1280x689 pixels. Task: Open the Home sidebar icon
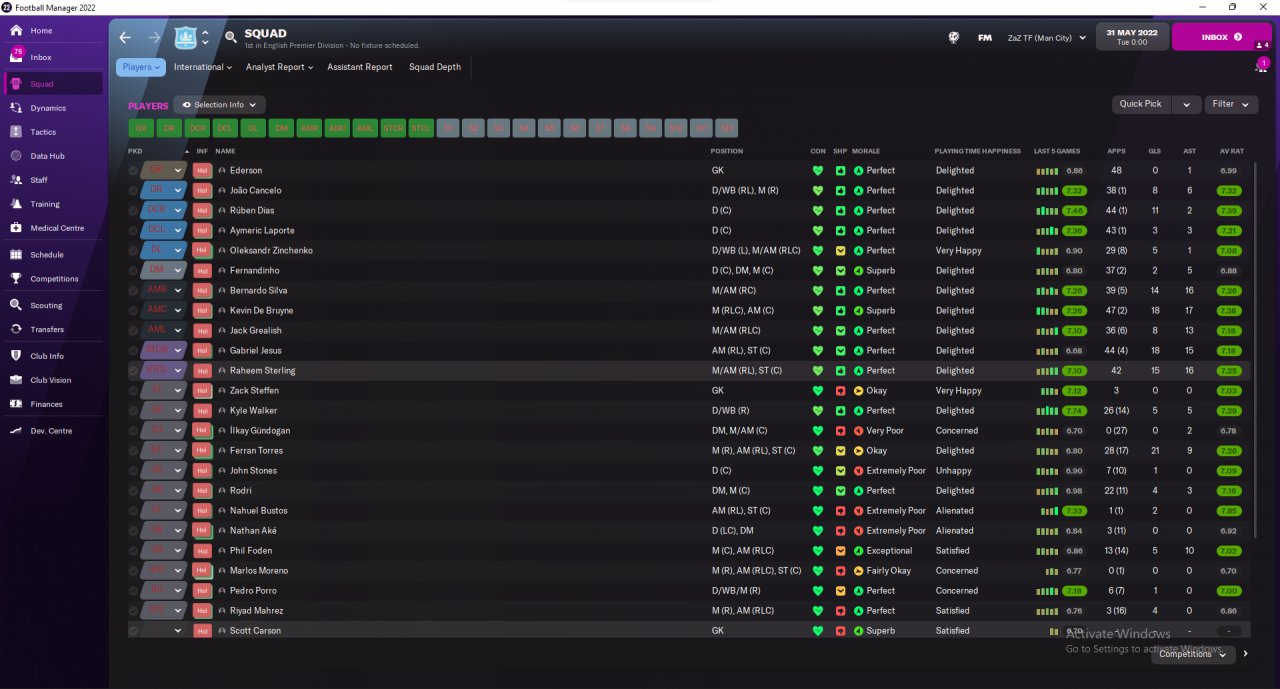tap(16, 31)
